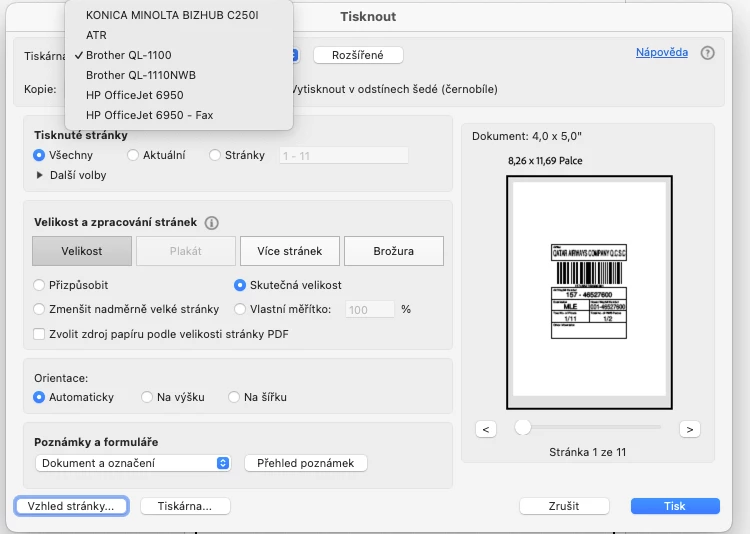Expand the Další volby disclosure triangle
Image resolution: width=750 pixels, height=534 pixels.
point(40,175)
